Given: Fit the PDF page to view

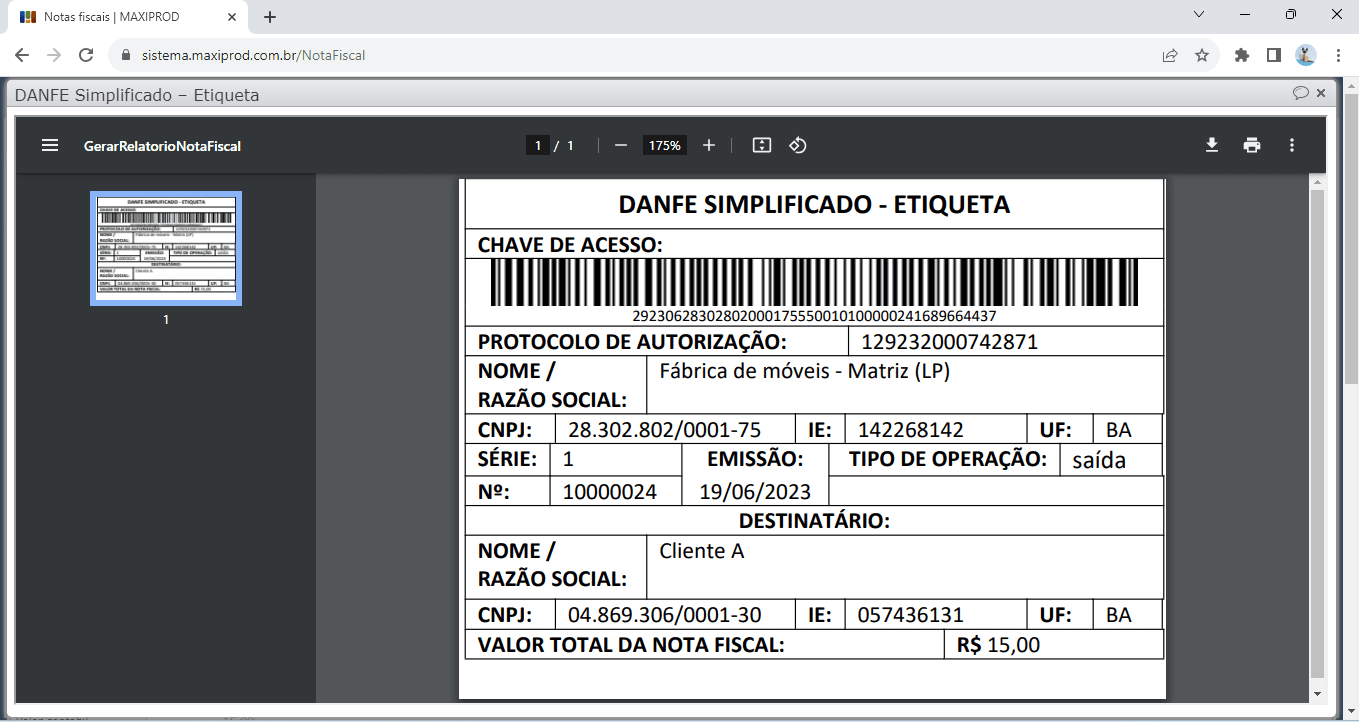Looking at the screenshot, I should point(762,146).
